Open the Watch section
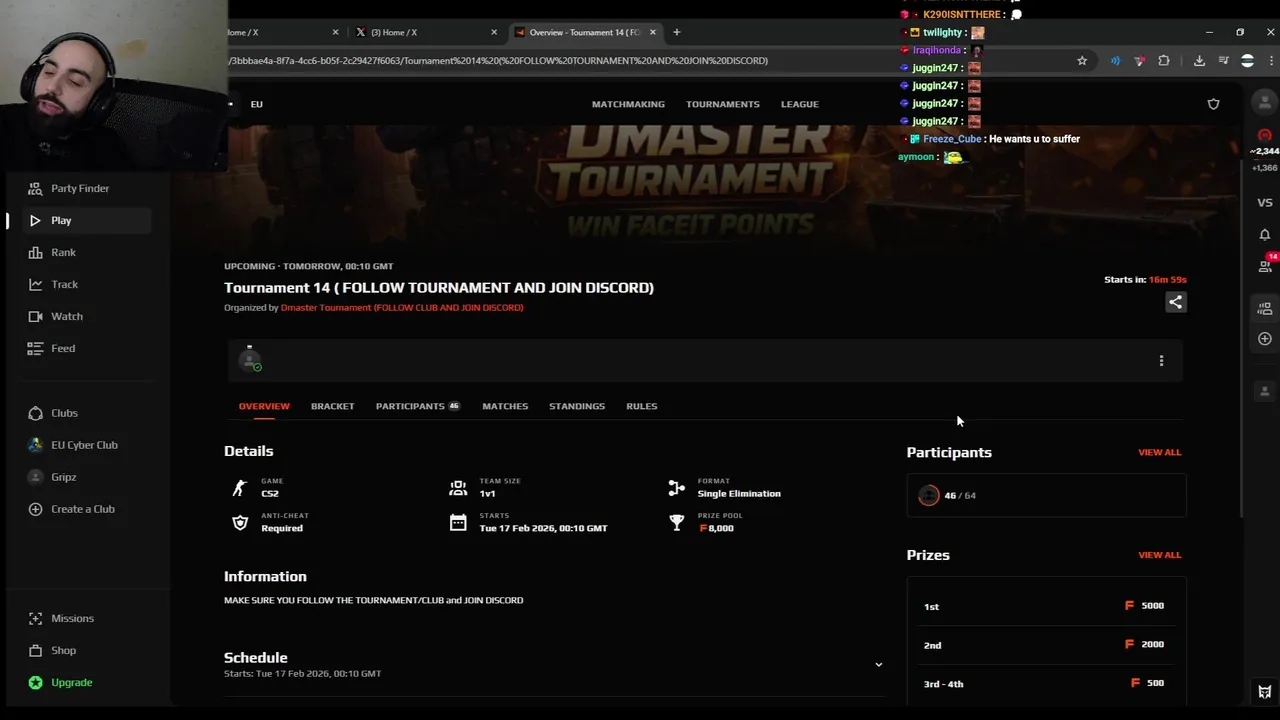 click(x=66, y=316)
